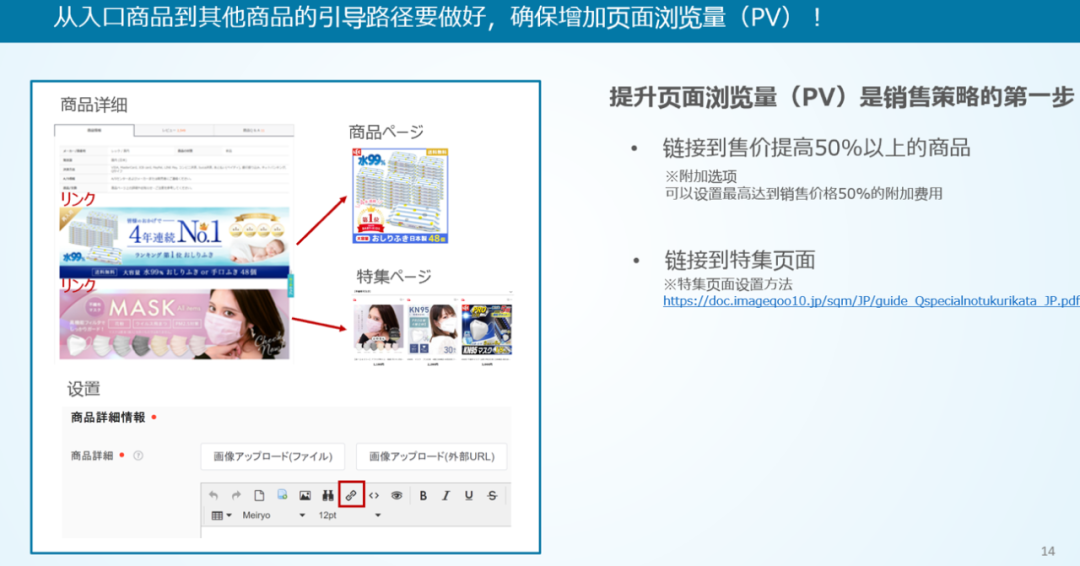Click the template page icon with green plus

pyautogui.click(x=282, y=496)
